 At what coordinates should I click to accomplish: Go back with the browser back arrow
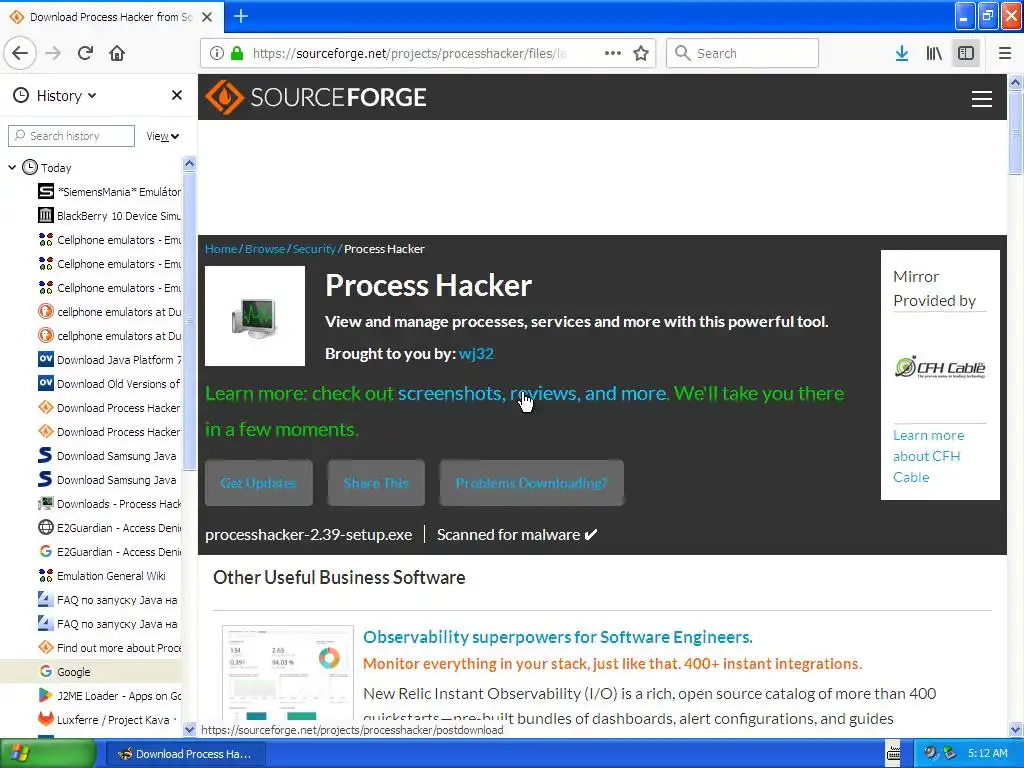20,53
